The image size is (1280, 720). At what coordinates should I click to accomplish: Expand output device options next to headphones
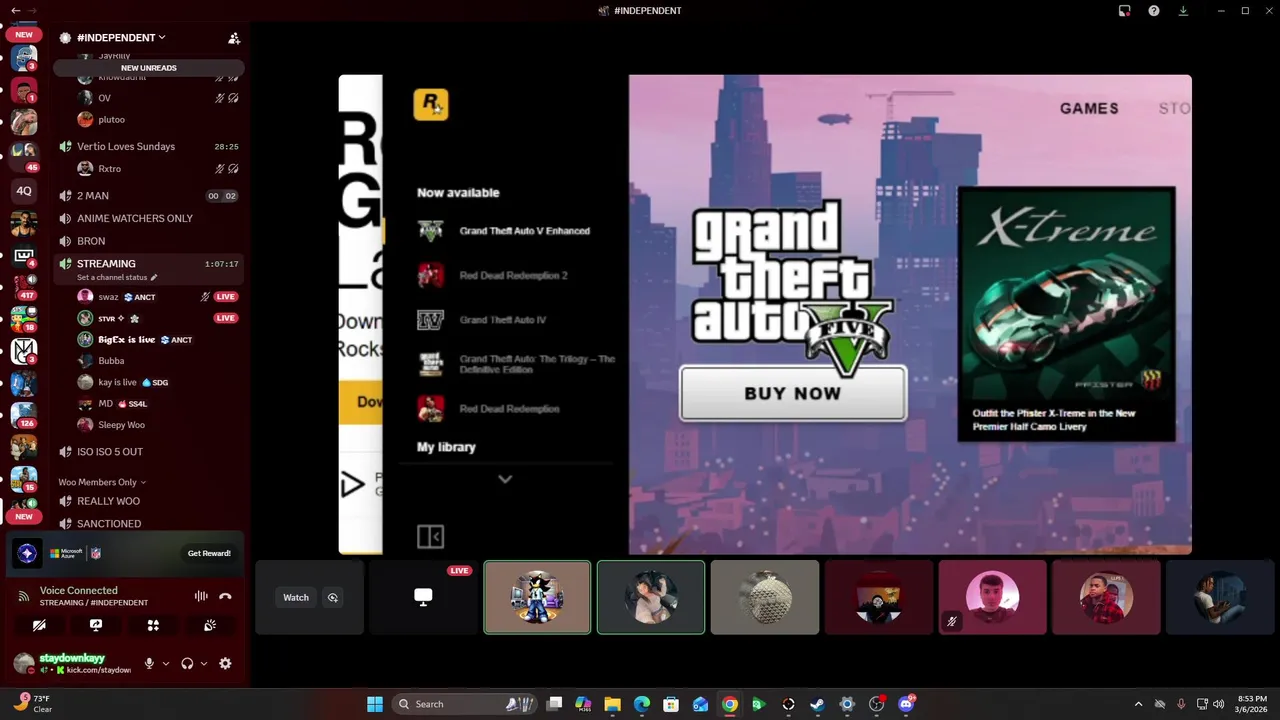coord(204,663)
